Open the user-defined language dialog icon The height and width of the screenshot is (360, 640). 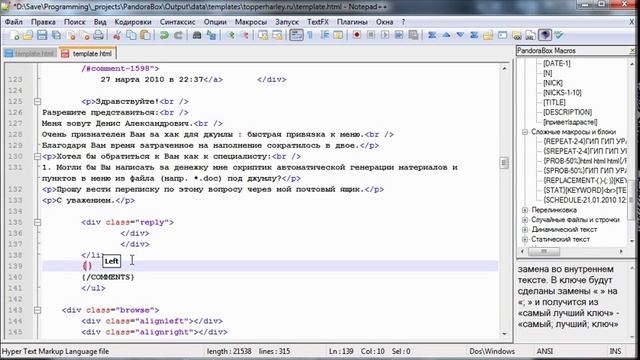[338, 36]
